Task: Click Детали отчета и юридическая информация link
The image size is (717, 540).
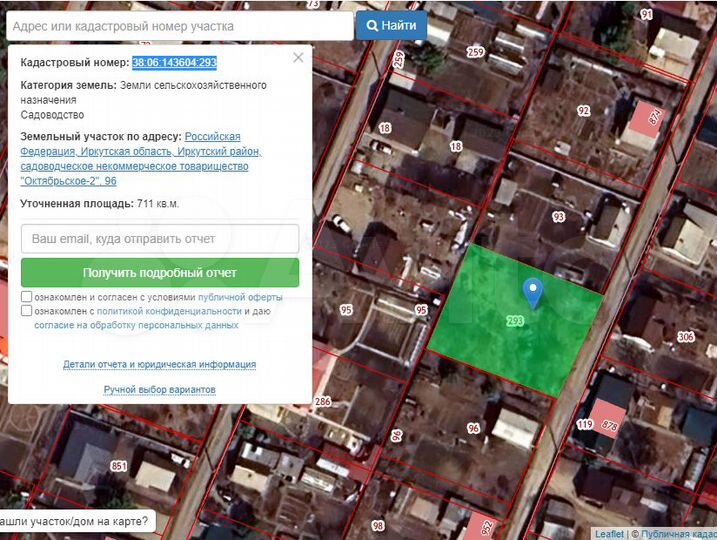Action: pos(160,364)
